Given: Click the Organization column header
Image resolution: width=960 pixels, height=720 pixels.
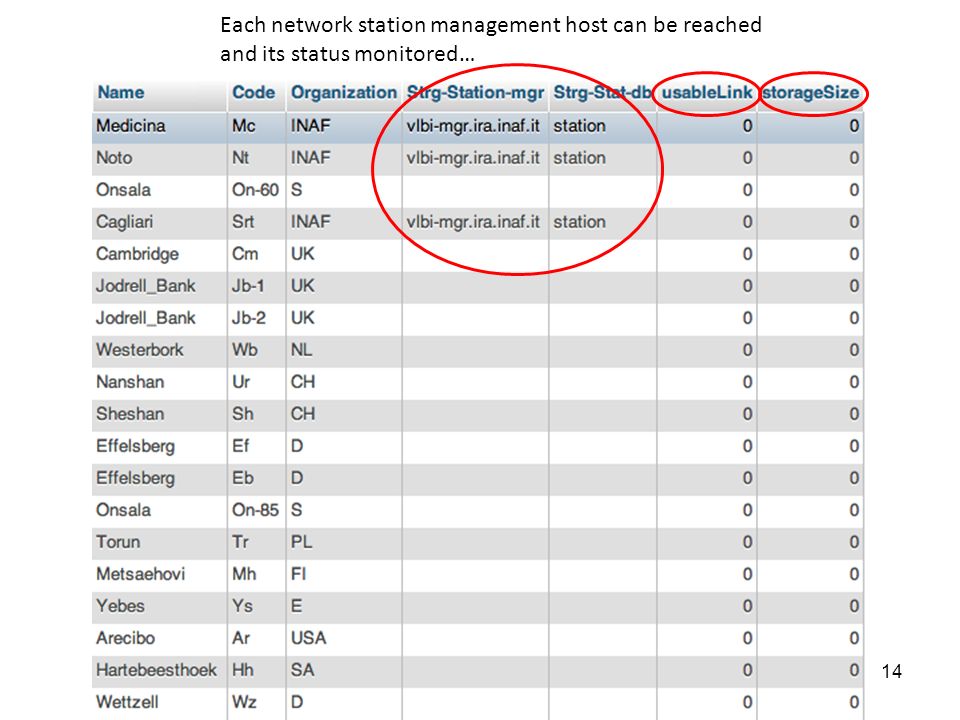Looking at the screenshot, I should (343, 92).
